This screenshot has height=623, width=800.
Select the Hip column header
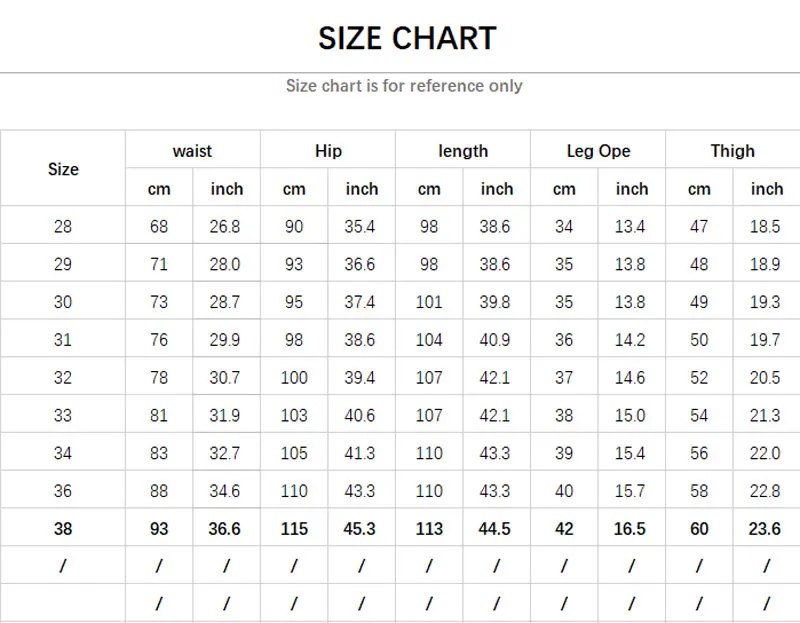[328, 151]
